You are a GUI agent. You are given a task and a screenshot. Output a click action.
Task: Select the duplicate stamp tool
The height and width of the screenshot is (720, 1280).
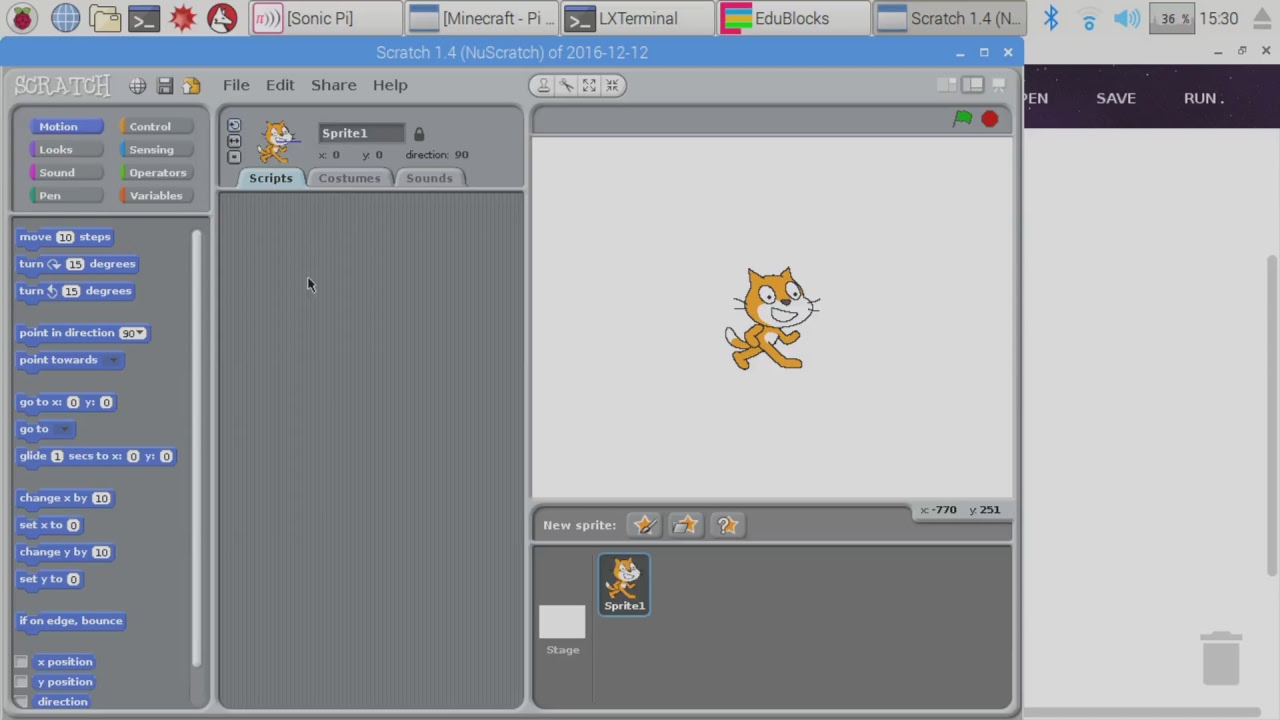pyautogui.click(x=543, y=85)
